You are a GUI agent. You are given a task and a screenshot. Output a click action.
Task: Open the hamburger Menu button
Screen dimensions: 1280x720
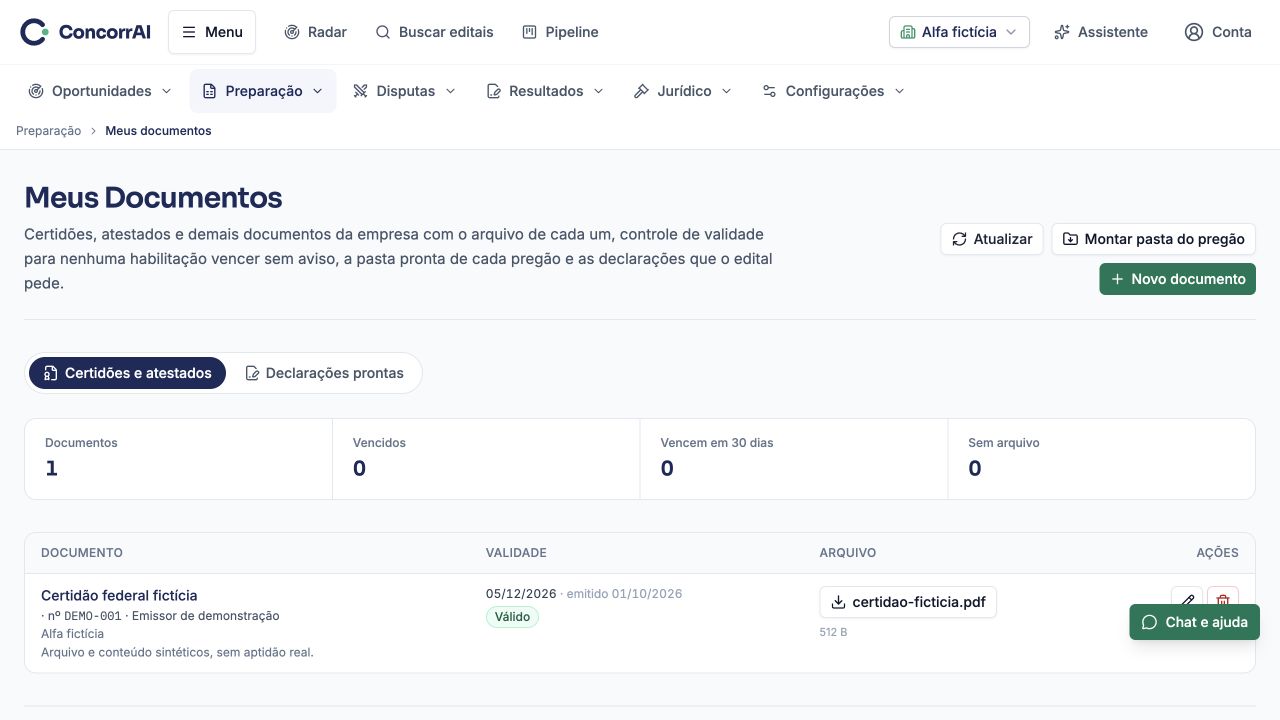[x=212, y=32]
